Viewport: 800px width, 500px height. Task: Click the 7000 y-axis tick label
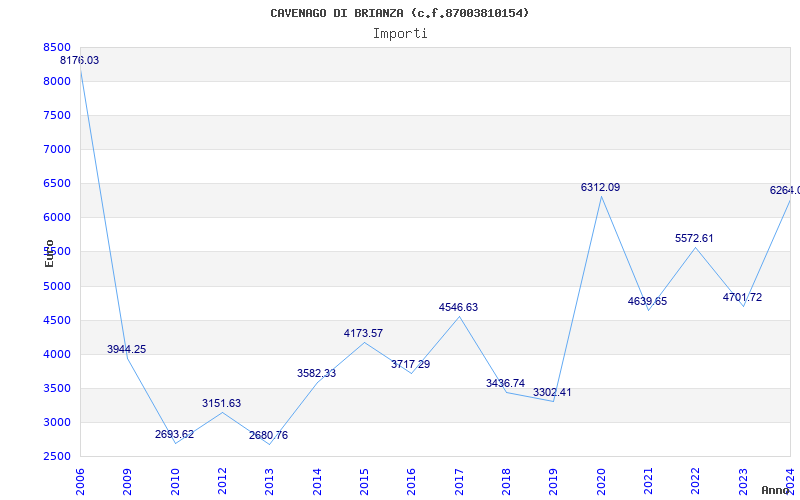pos(57,149)
